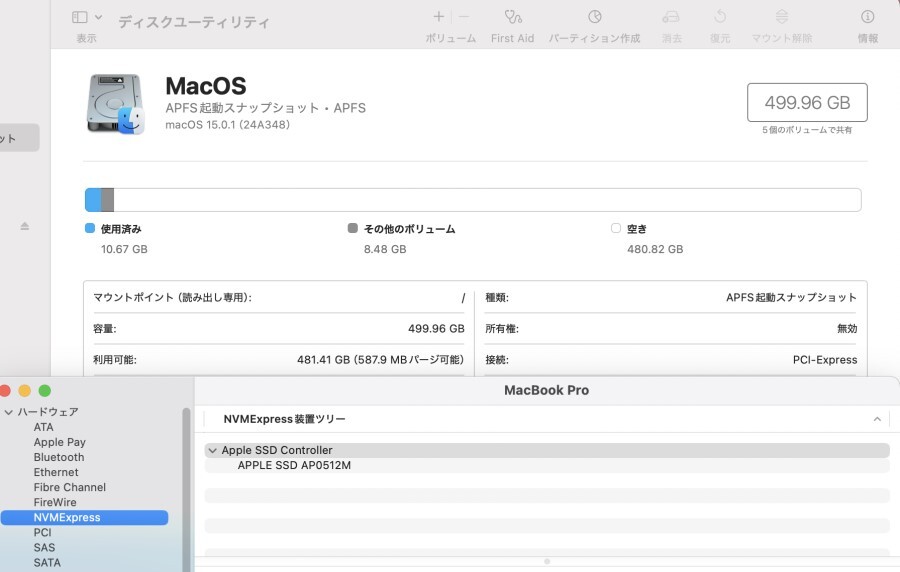Click the 499.96 GB capacity box
This screenshot has width=900, height=572.
tap(807, 102)
